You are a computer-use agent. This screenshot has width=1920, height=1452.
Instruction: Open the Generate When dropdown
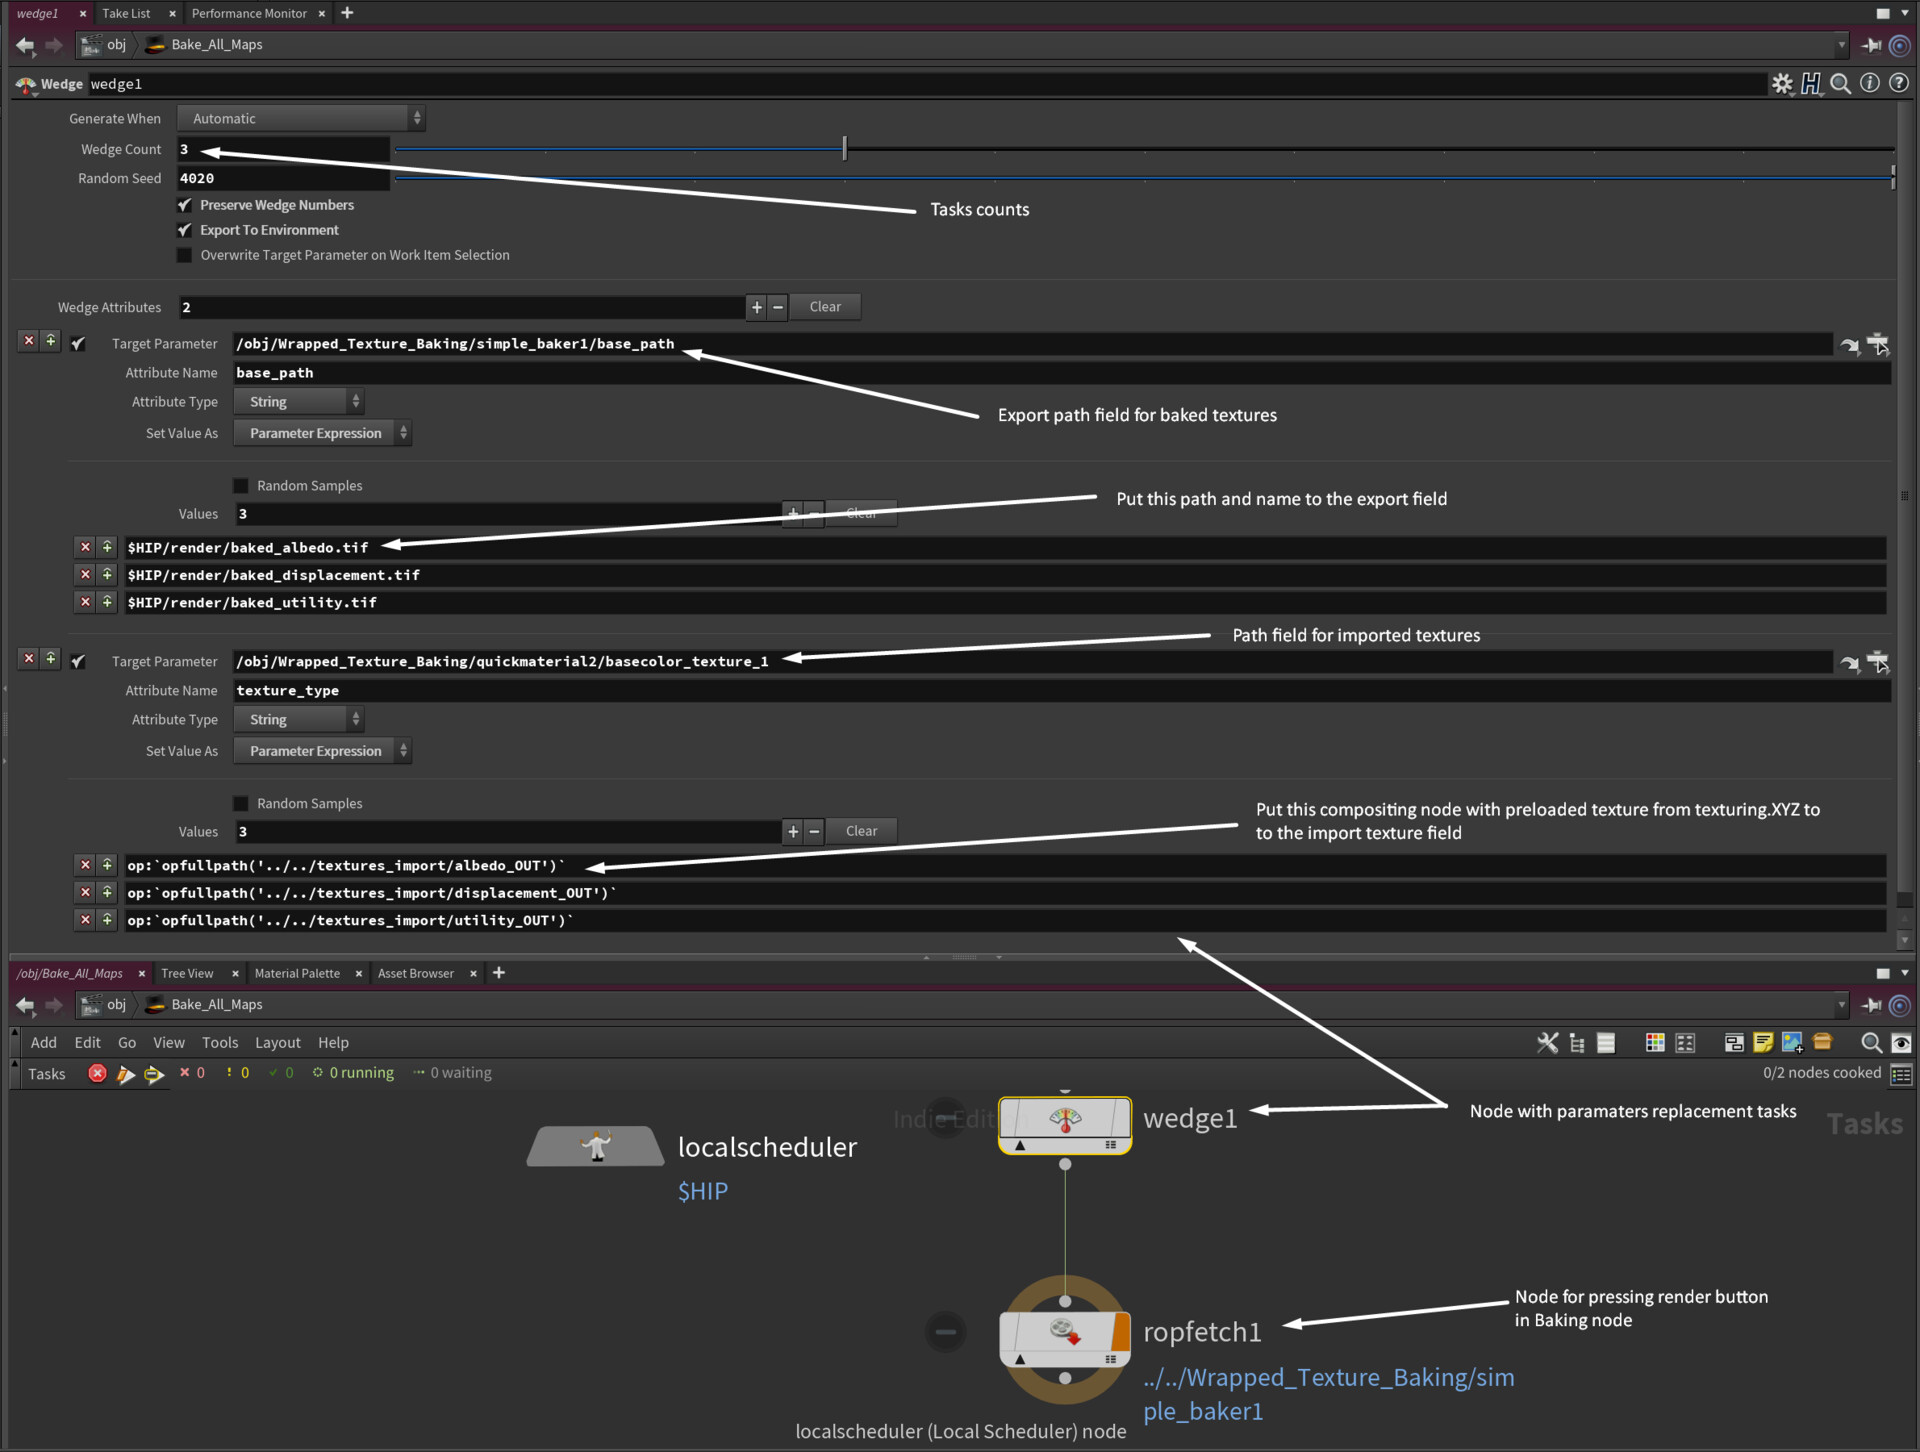(301, 118)
